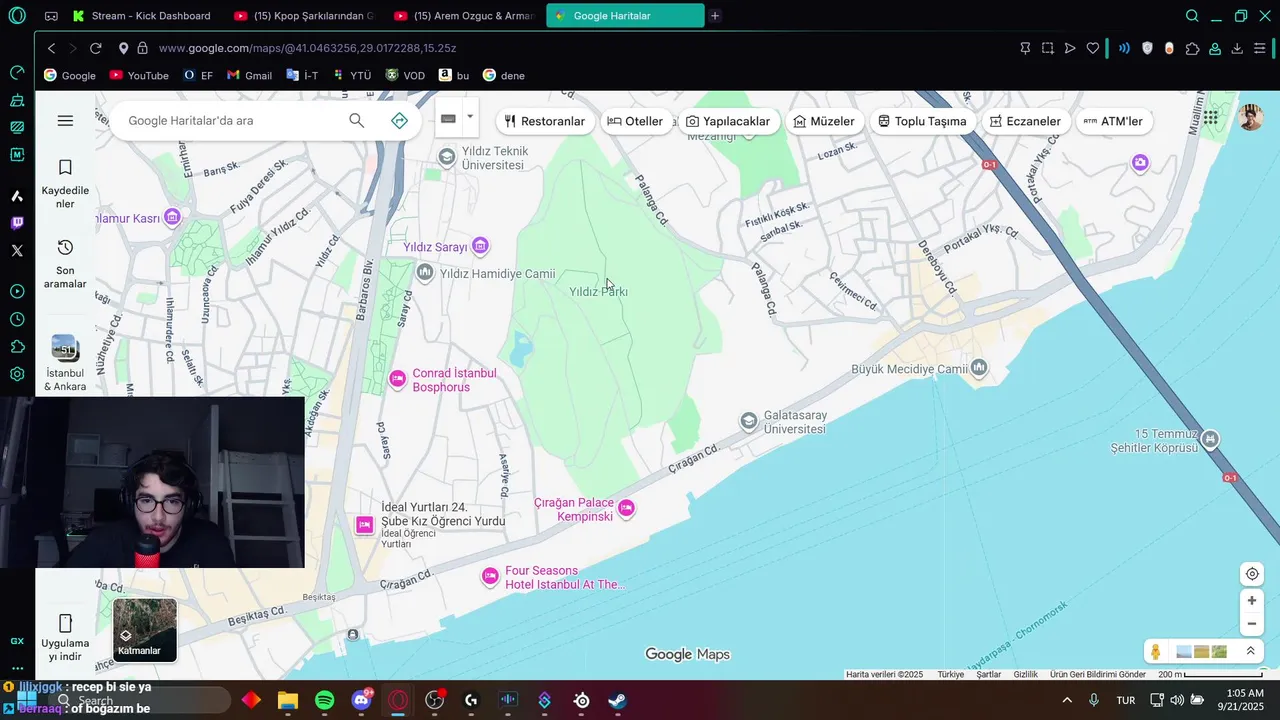Filter map by Müzeler
The image size is (1280, 720).
(x=824, y=121)
